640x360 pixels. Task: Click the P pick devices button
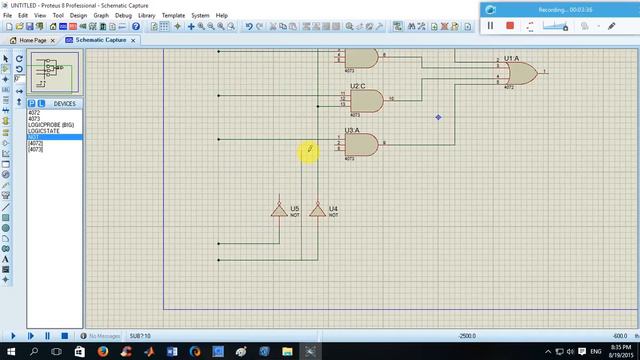pos(32,103)
